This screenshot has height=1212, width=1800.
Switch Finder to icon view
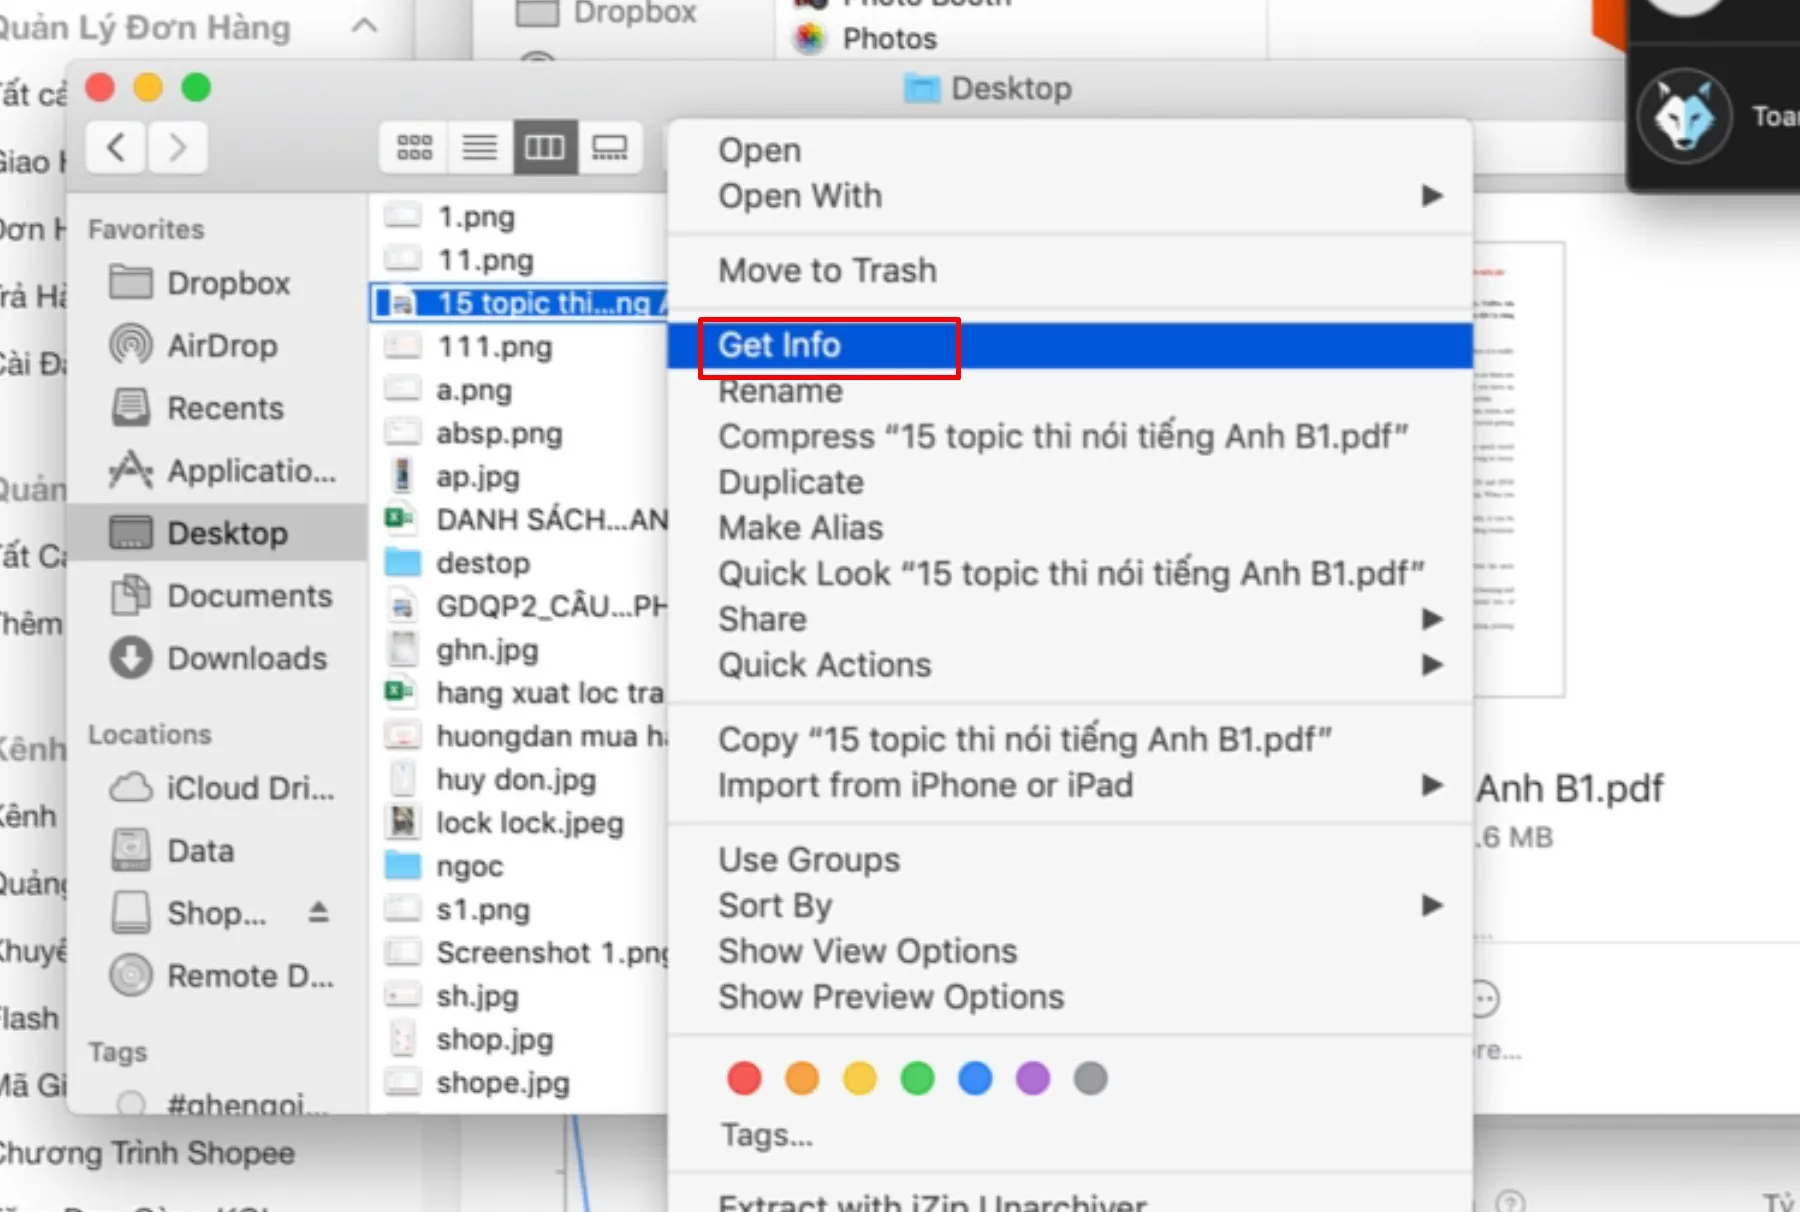[x=414, y=148]
